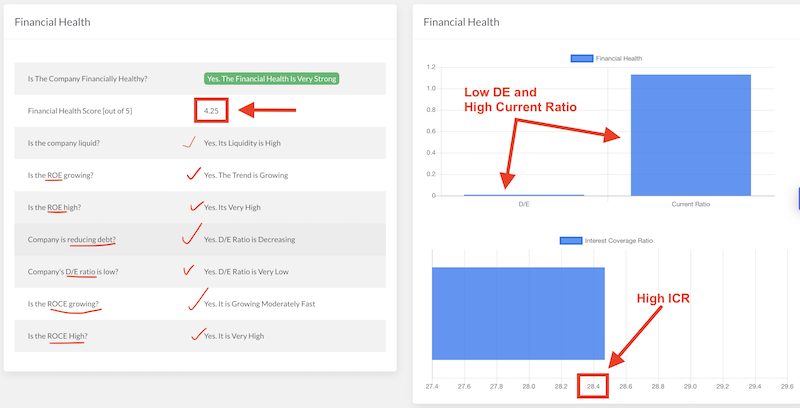Click 'Is the ROE growing?' question

click(61, 175)
